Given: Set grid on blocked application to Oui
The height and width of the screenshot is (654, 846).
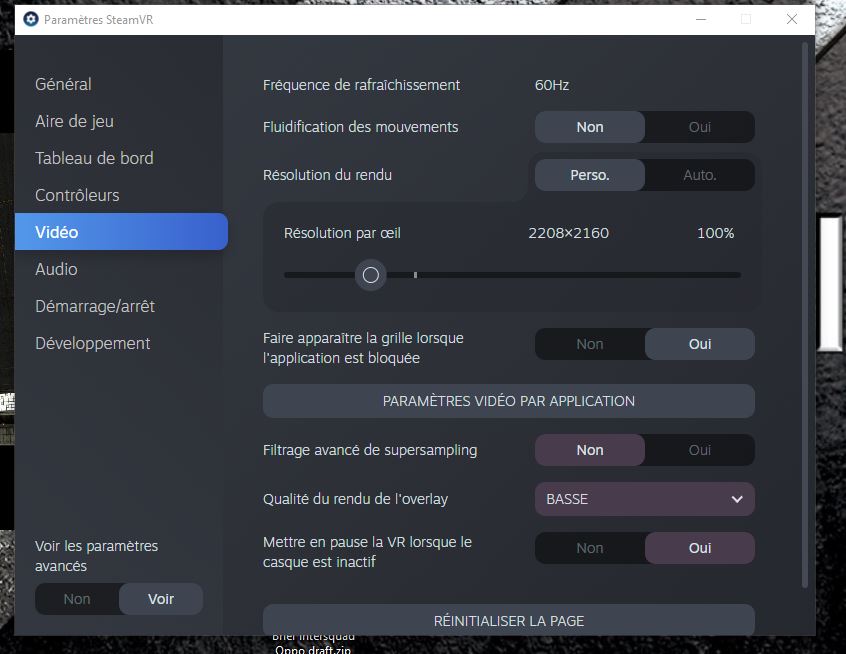Looking at the screenshot, I should click(x=700, y=344).
